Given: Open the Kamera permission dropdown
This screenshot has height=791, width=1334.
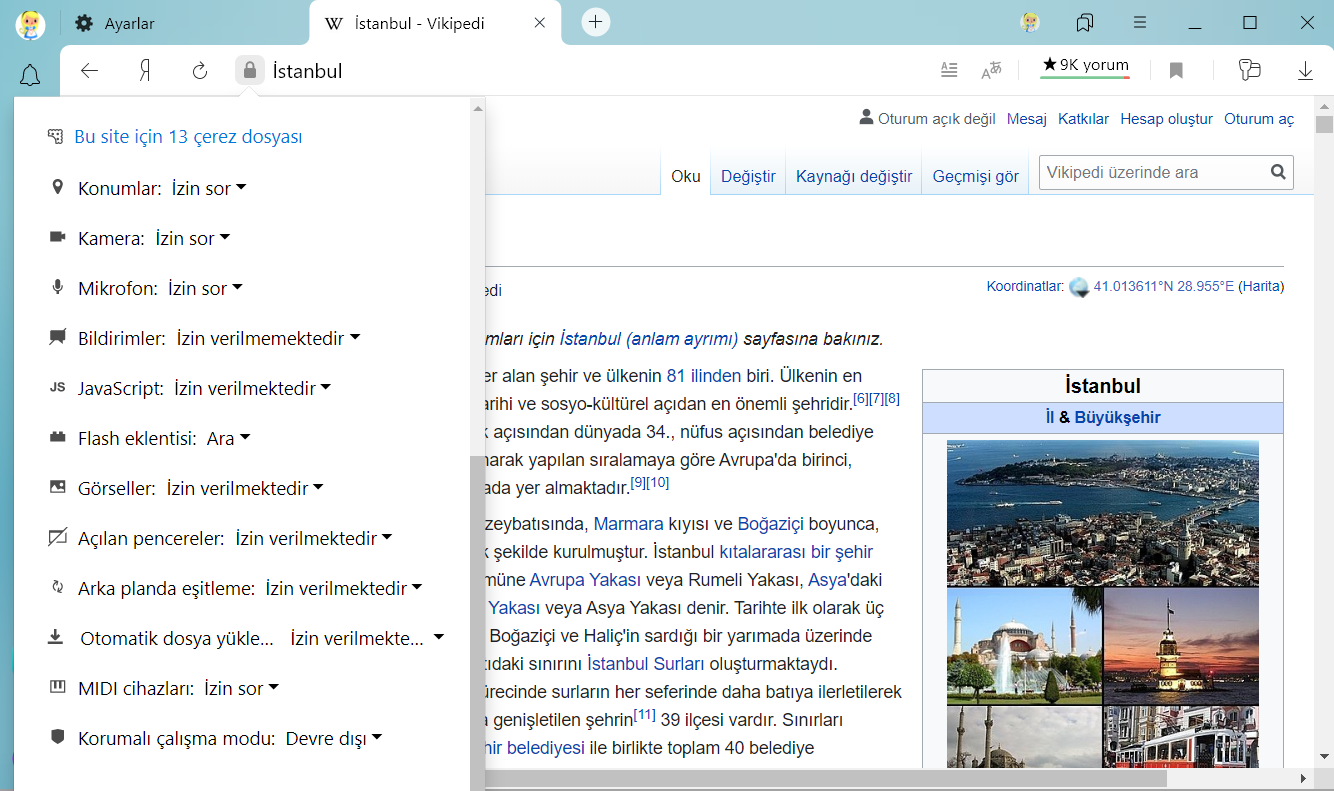Looking at the screenshot, I should coord(192,238).
